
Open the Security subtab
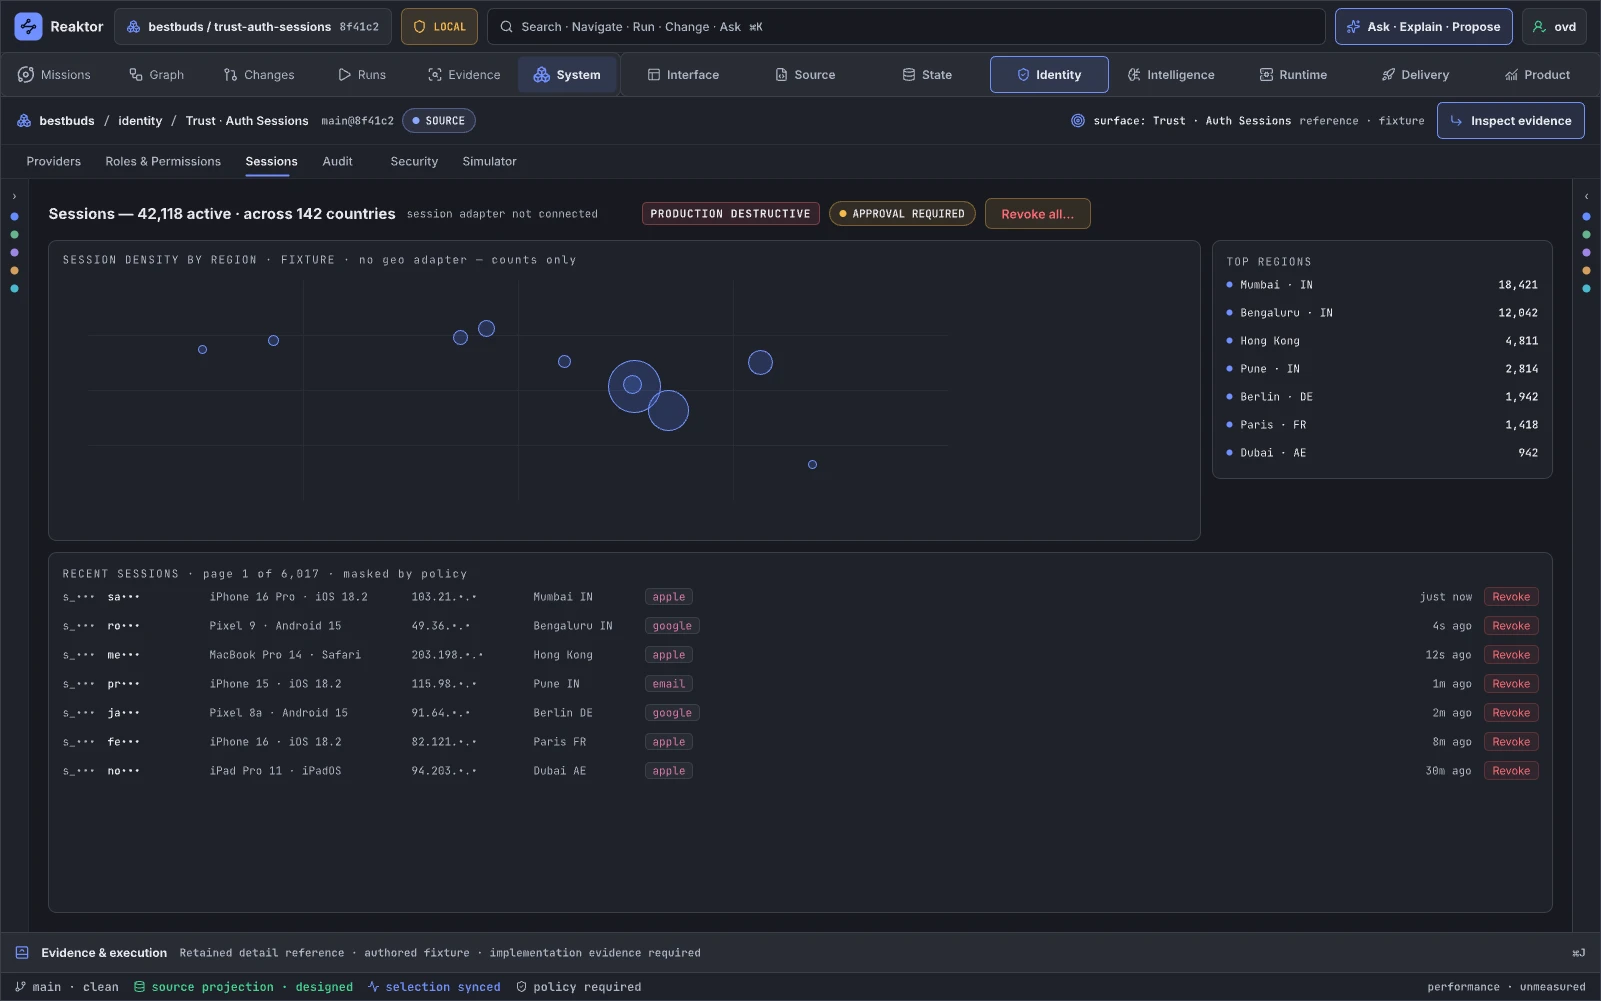(x=414, y=161)
